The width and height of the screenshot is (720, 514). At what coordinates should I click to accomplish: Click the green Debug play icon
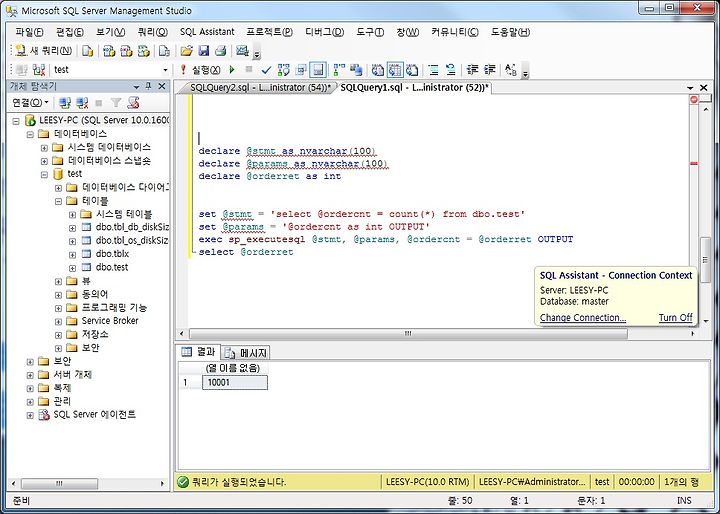[232, 70]
